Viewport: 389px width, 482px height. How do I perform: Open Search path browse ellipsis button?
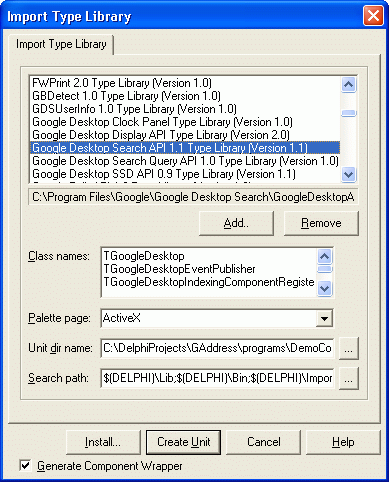click(349, 378)
